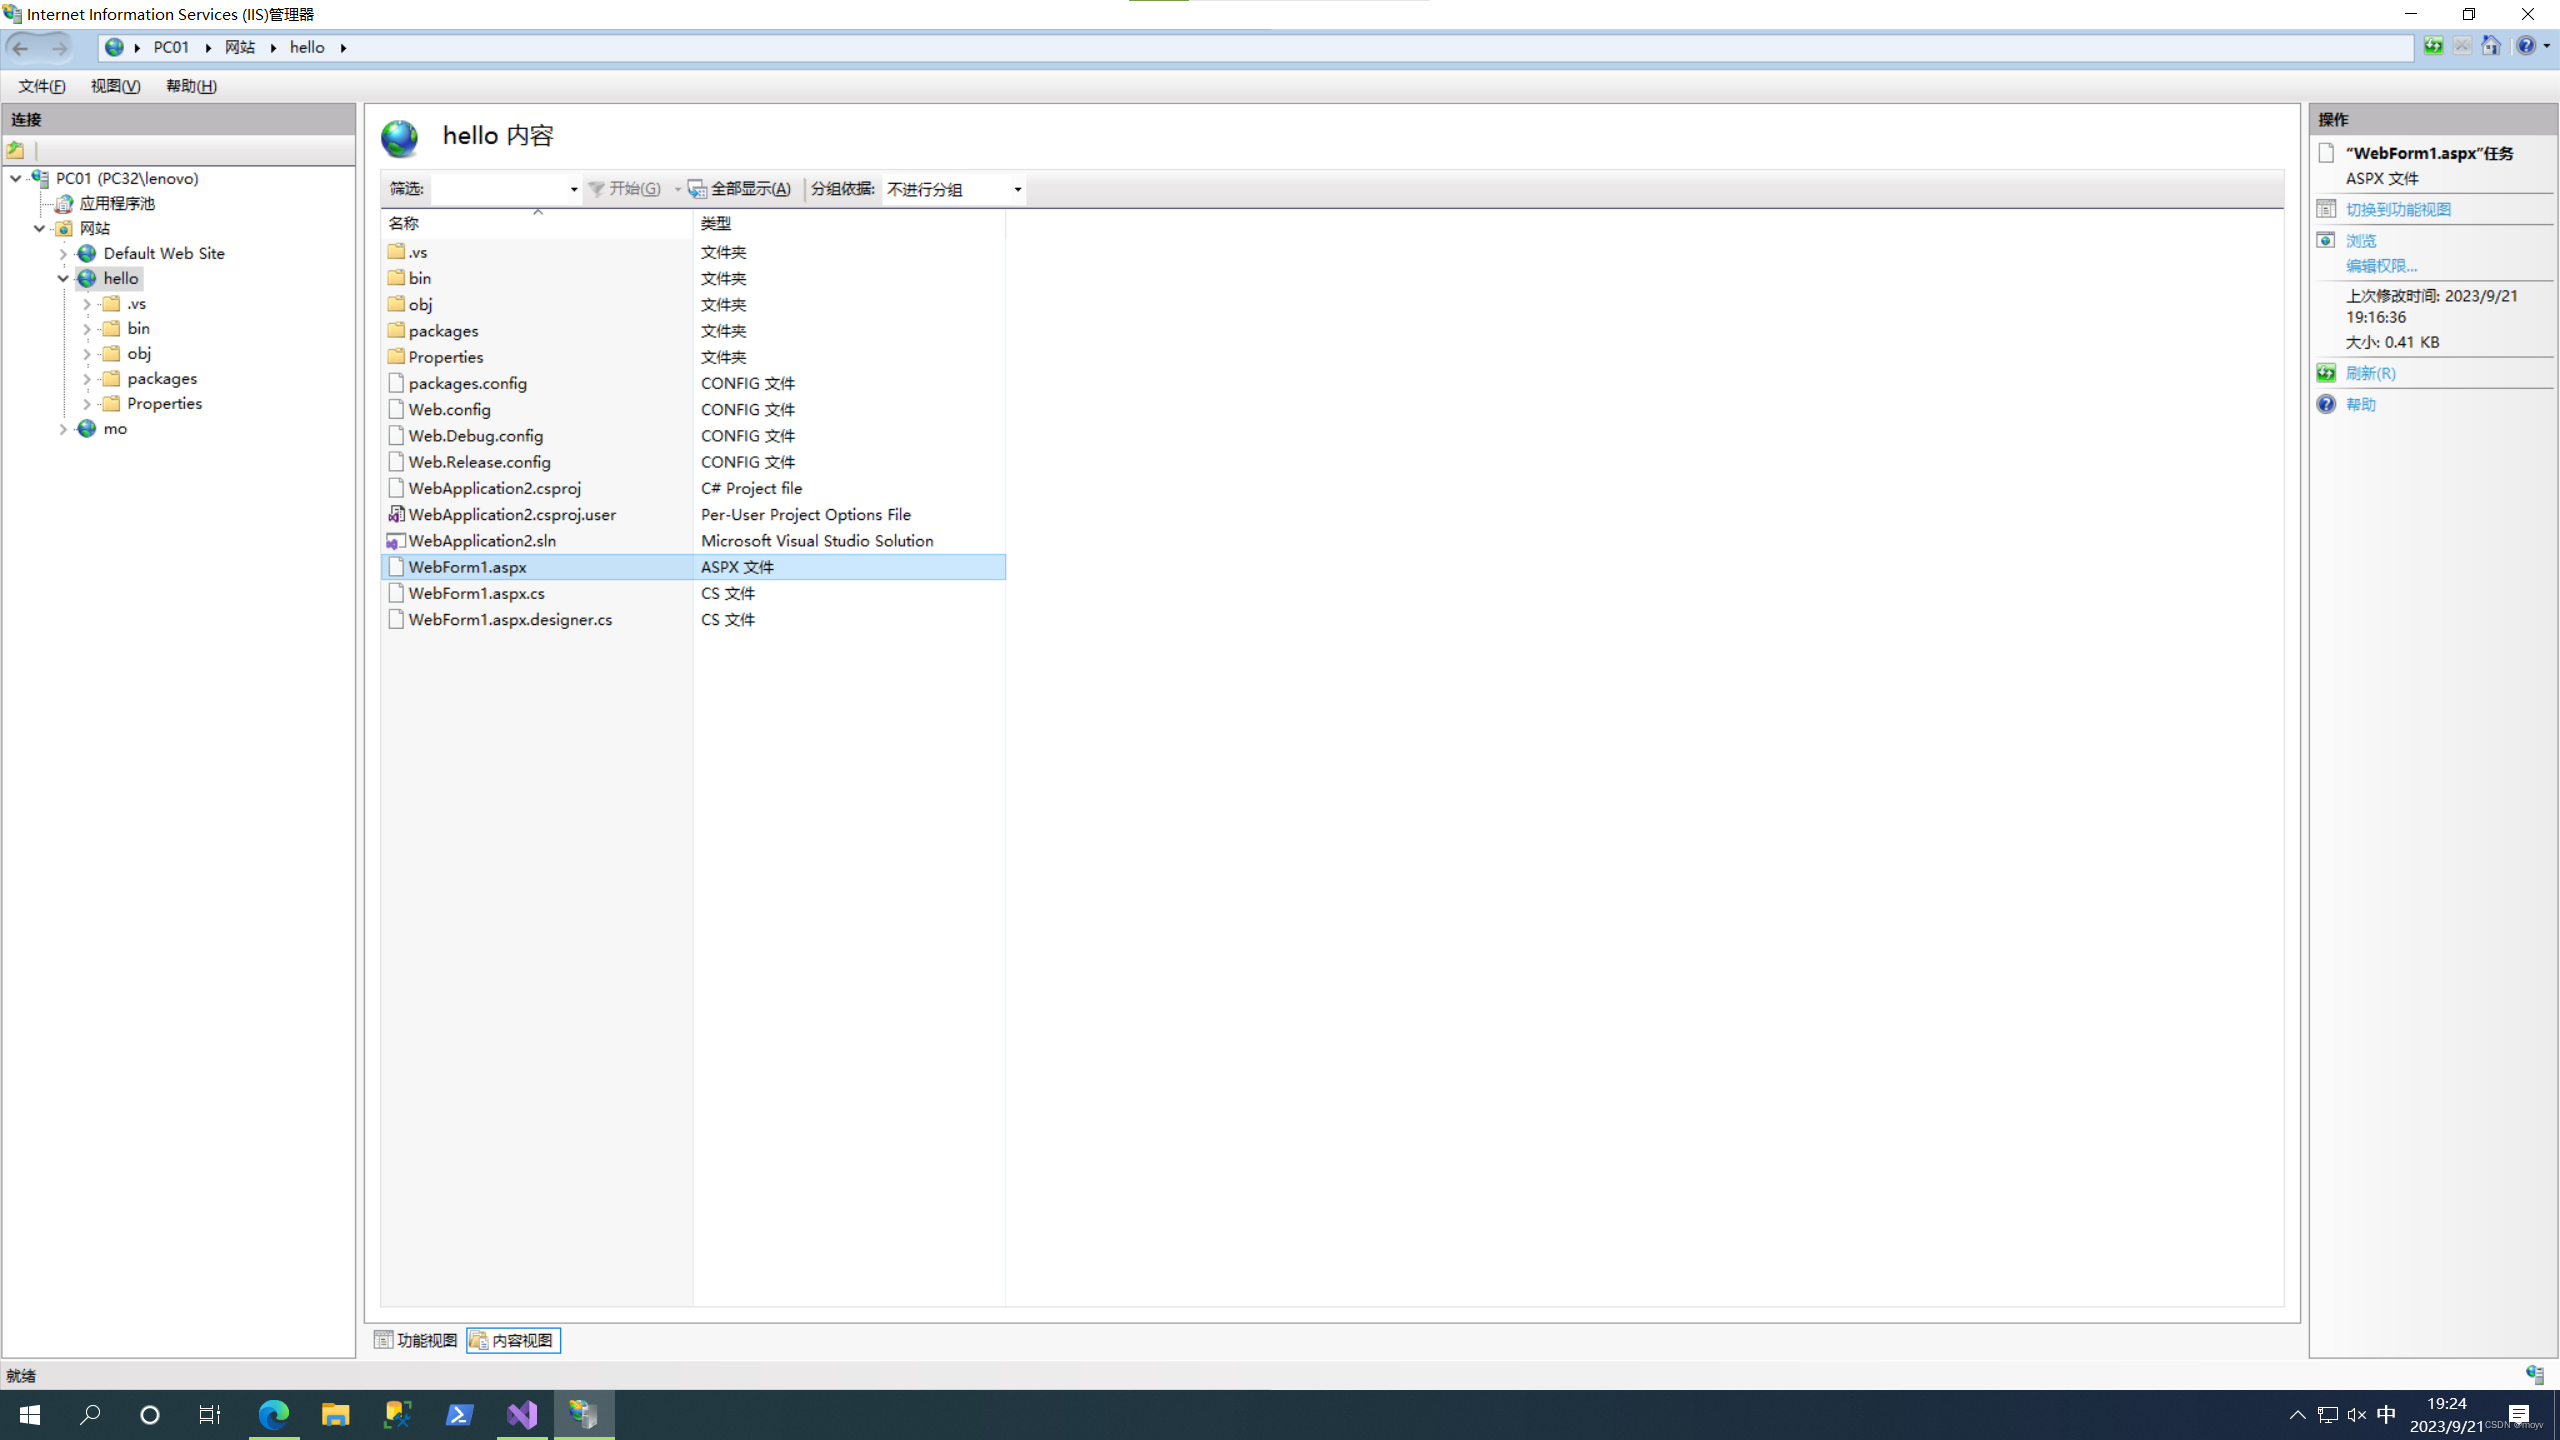The image size is (2560, 1440).
Task: Select Web.config in the content list
Action: tap(449, 410)
